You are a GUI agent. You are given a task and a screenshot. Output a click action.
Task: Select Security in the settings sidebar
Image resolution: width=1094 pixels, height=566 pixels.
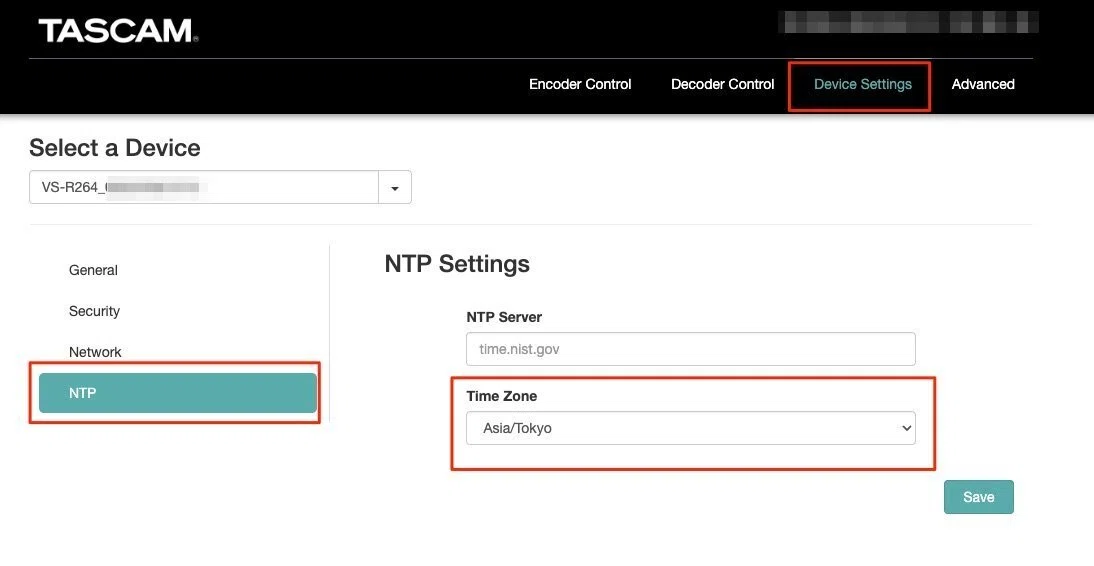[94, 311]
